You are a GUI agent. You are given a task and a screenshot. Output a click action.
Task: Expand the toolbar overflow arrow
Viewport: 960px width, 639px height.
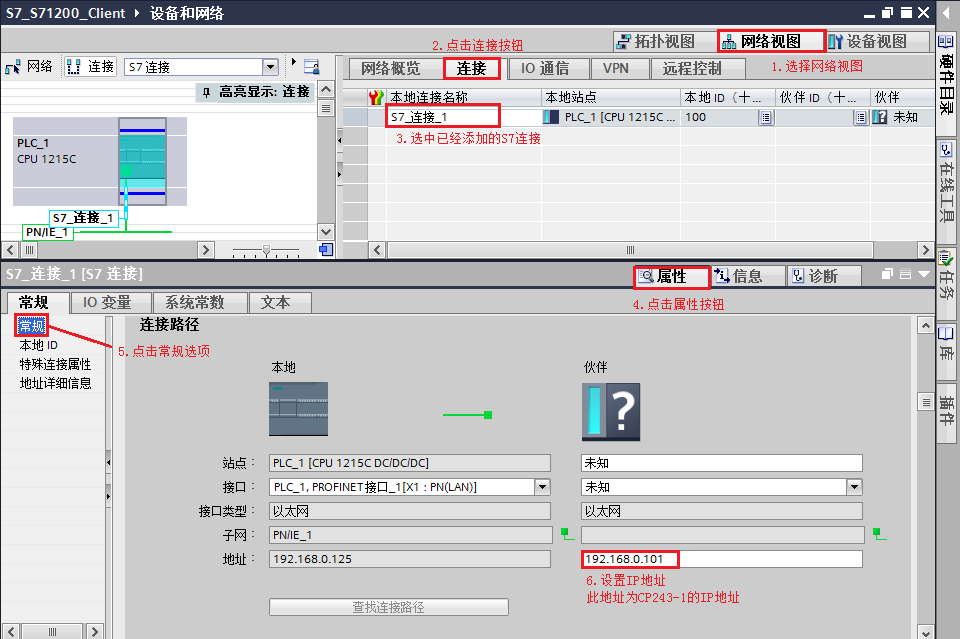pyautogui.click(x=293, y=62)
